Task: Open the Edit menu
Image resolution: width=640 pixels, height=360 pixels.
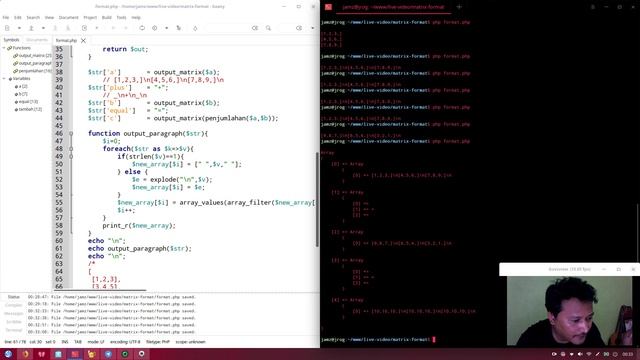Action: pyautogui.click(x=18, y=18)
